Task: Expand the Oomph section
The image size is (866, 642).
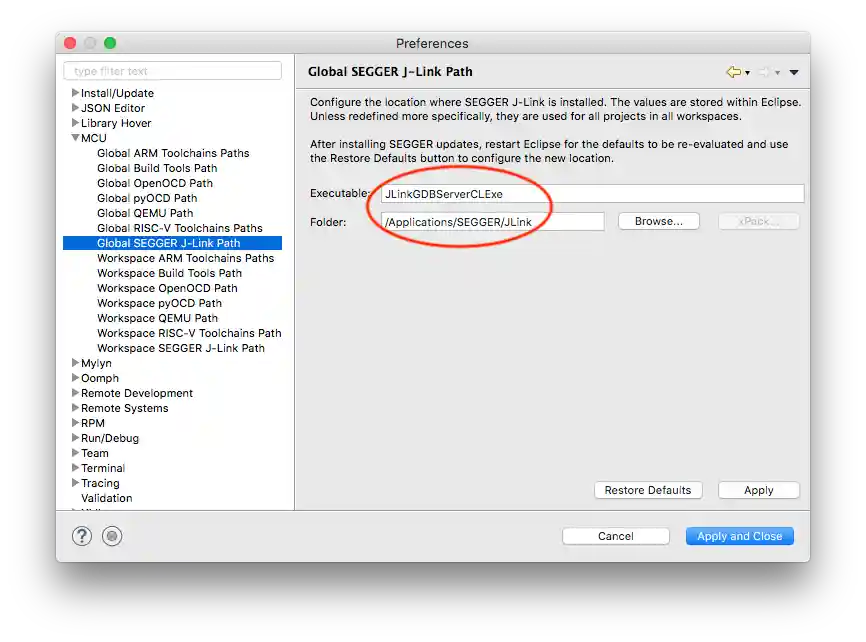Action: click(75, 378)
